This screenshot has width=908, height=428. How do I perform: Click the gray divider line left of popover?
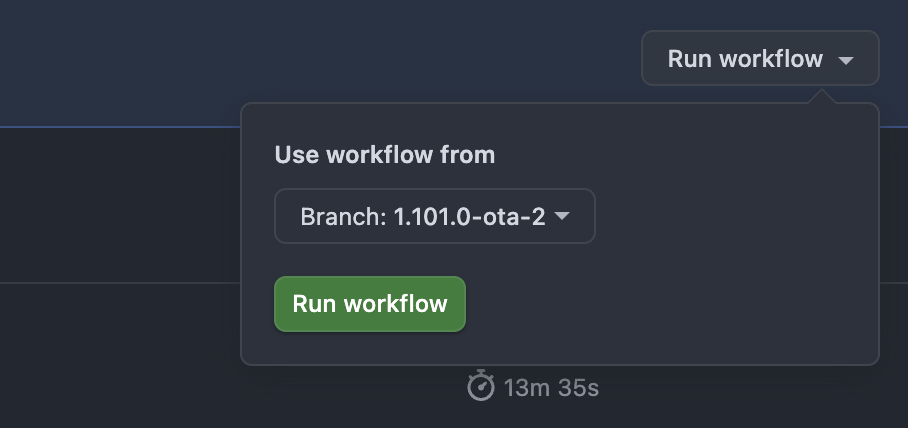[x=120, y=283]
